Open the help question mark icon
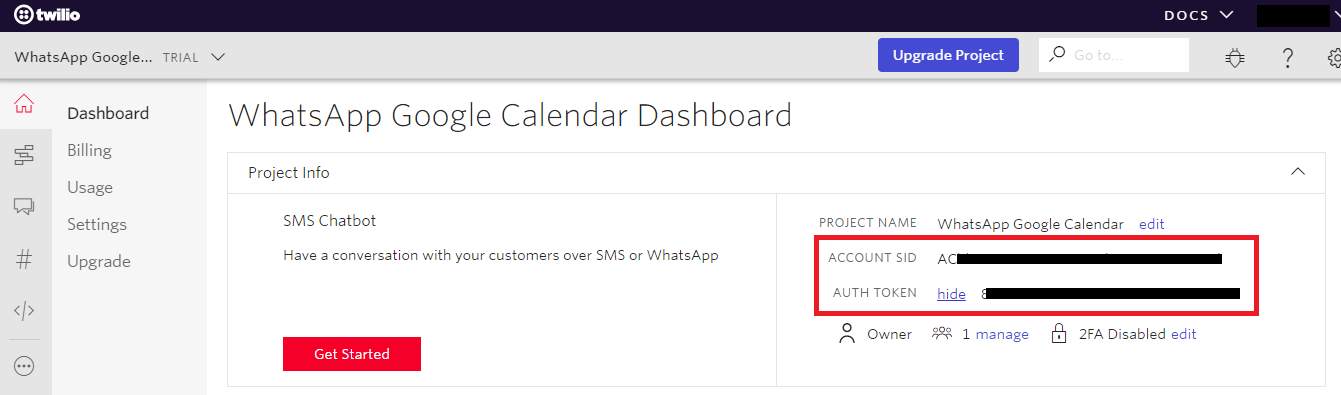Viewport: 1341px width, 395px height. click(1288, 58)
